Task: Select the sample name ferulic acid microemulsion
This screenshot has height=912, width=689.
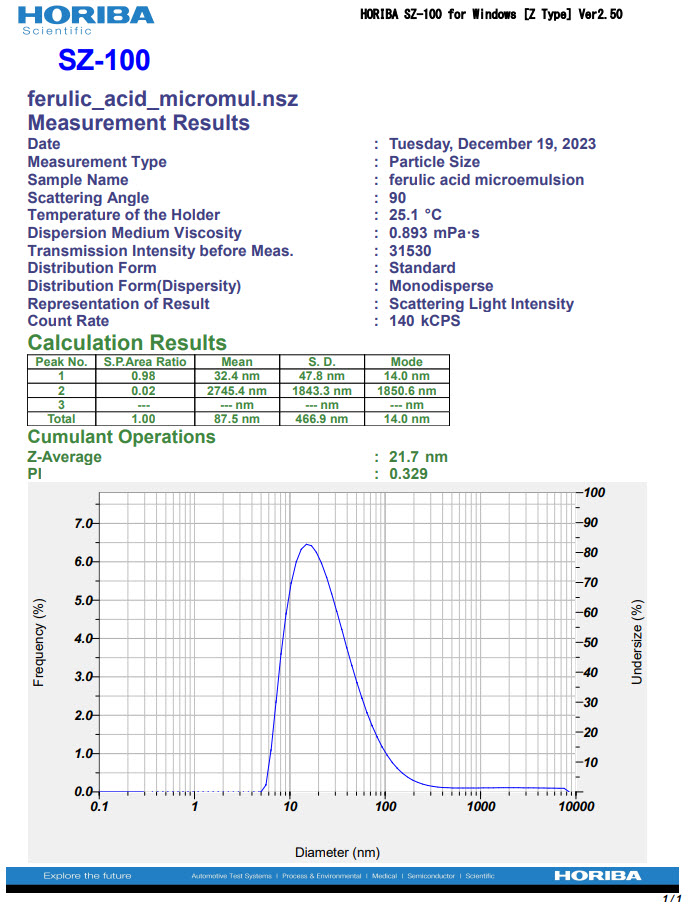Action: 487,180
